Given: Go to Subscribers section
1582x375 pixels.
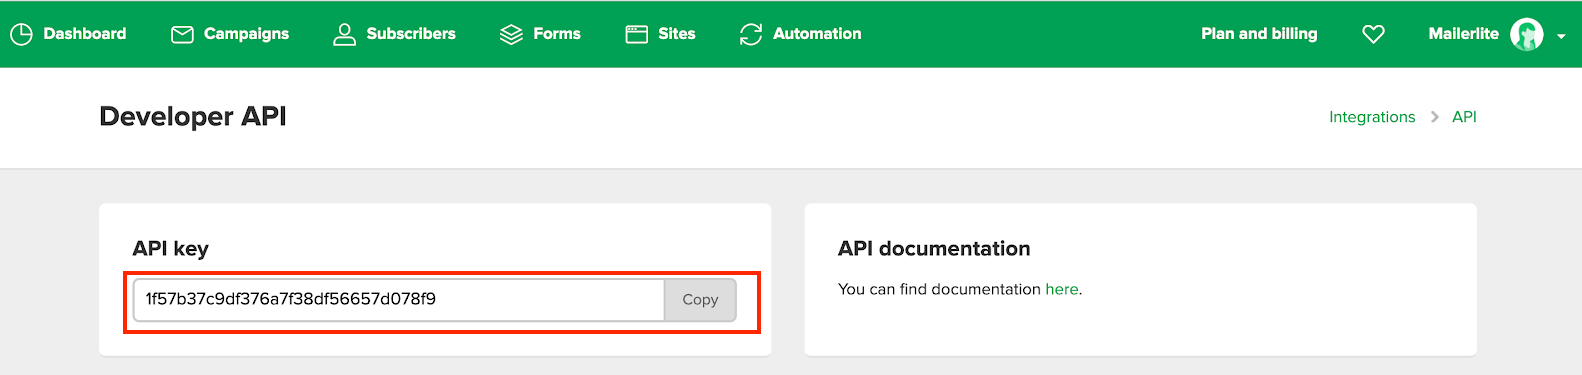Looking at the screenshot, I should pyautogui.click(x=411, y=34).
